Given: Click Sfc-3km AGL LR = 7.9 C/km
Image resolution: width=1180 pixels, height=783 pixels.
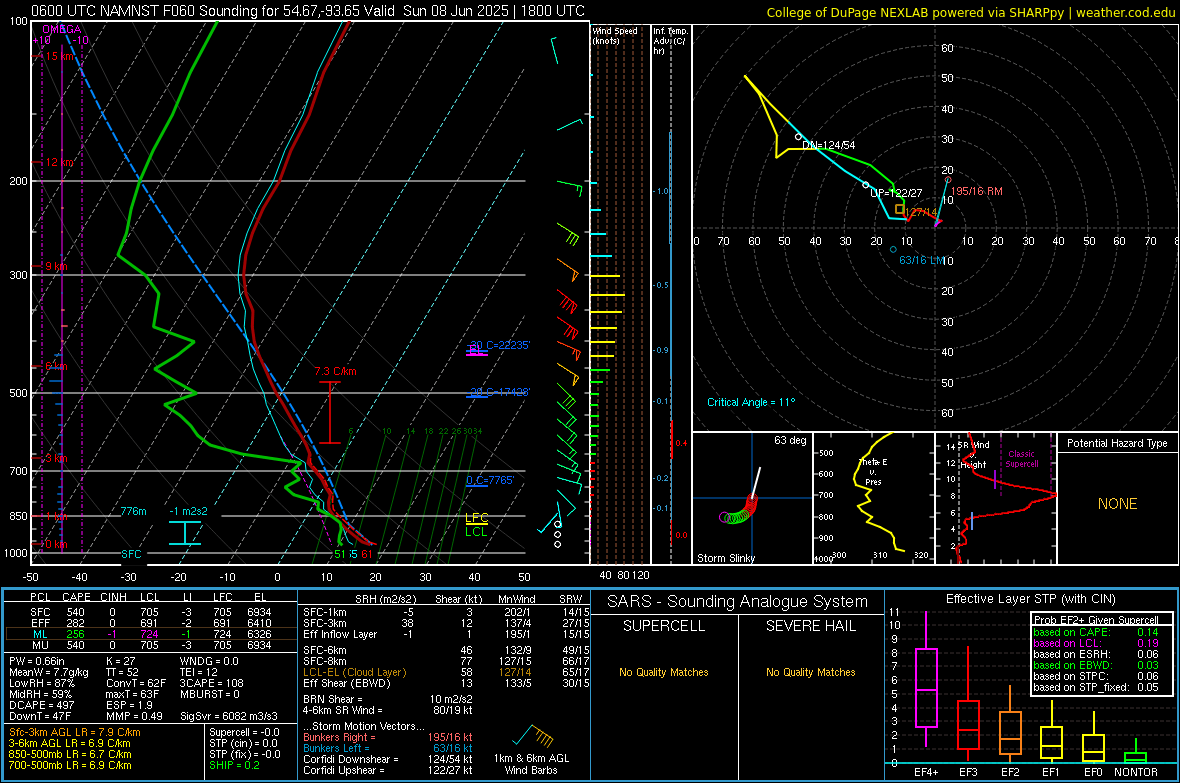Looking at the screenshot, I should pos(75,732).
